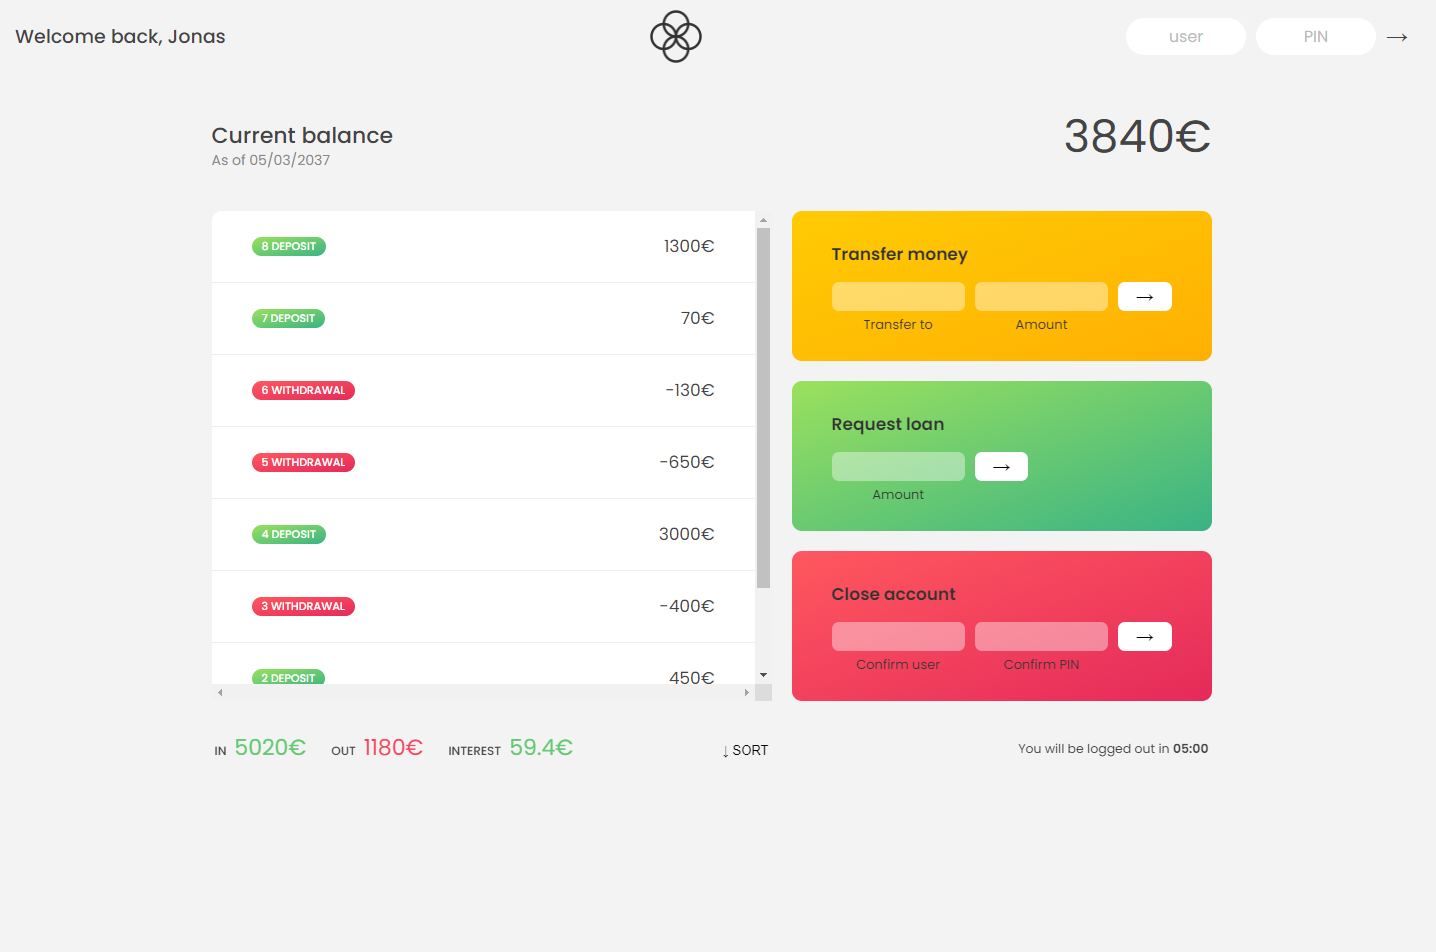Click the -400€ movement amount

point(687,606)
